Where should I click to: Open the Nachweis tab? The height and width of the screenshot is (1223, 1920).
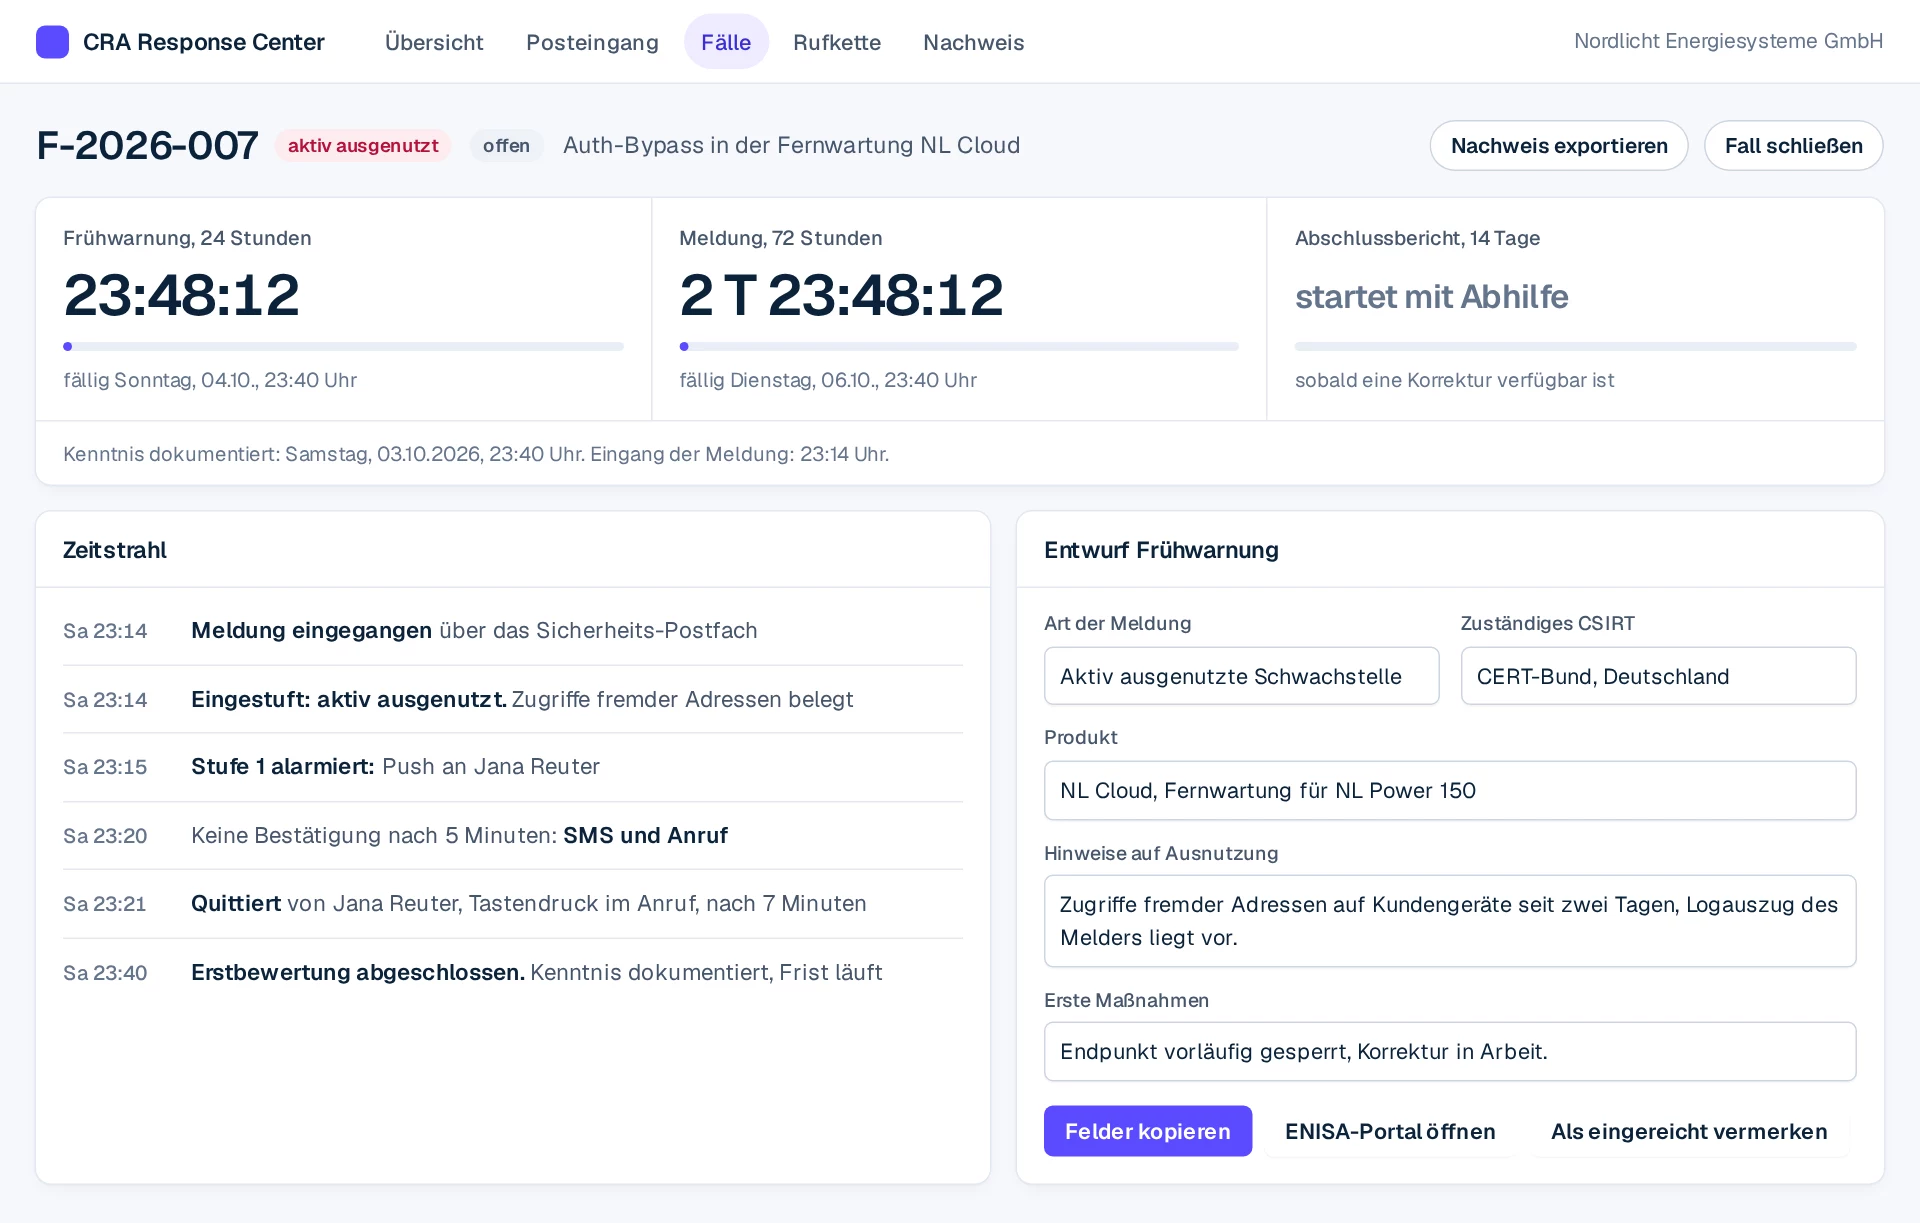pyautogui.click(x=973, y=42)
